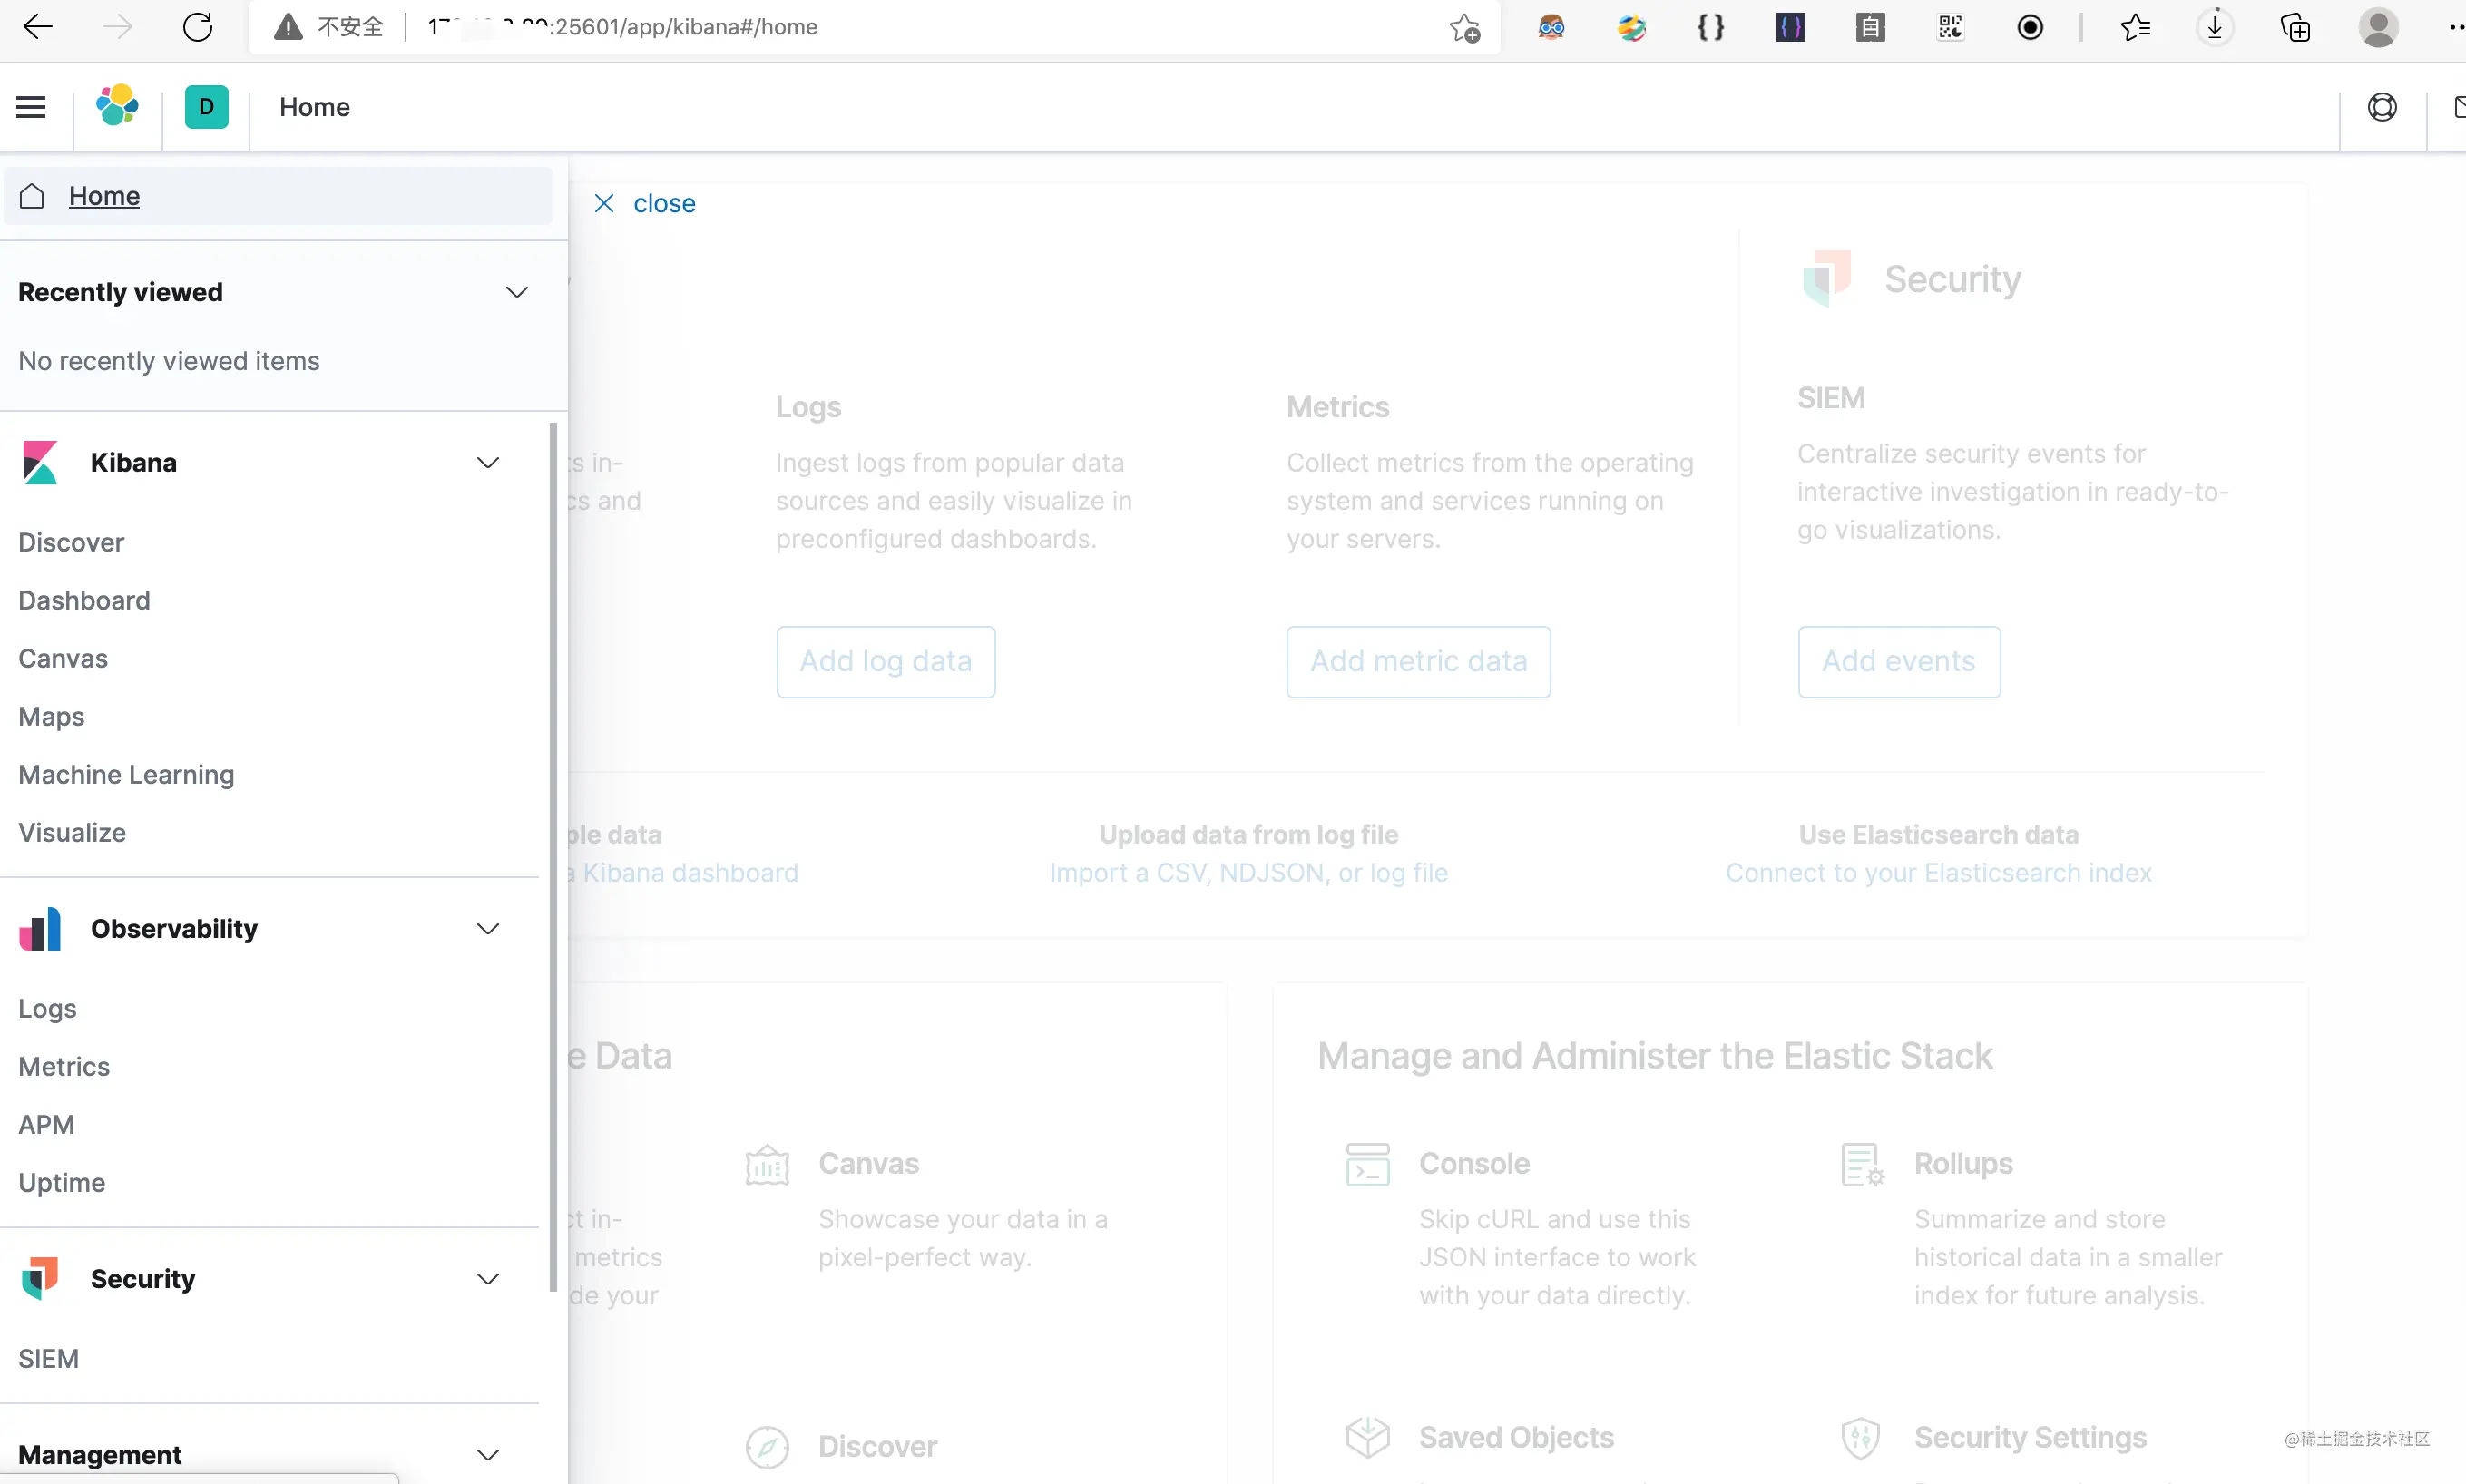Collapse the Security nav group
Screen dimensions: 2466x1484
[487, 1278]
